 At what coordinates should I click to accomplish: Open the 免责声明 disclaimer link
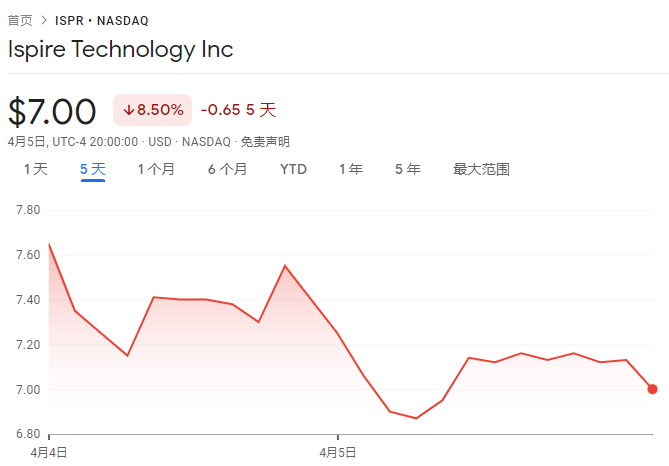pyautogui.click(x=265, y=142)
